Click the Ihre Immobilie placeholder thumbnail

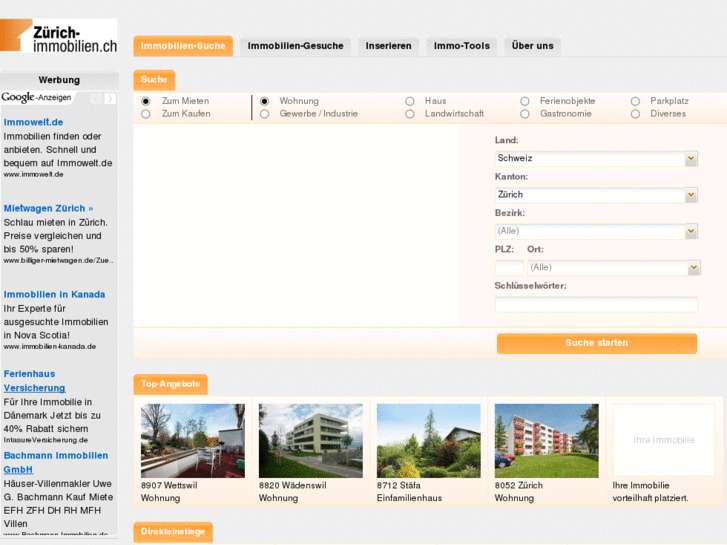tap(664, 440)
